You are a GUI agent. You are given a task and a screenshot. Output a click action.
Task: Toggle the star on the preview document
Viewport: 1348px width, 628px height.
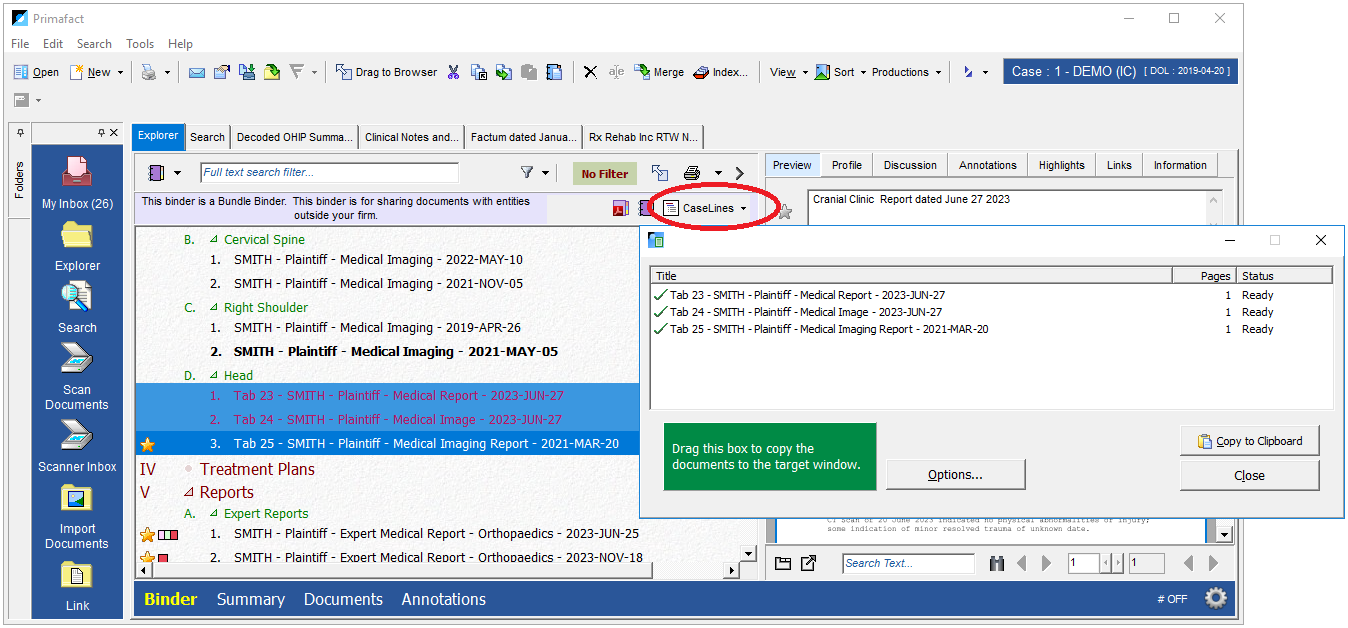(785, 212)
